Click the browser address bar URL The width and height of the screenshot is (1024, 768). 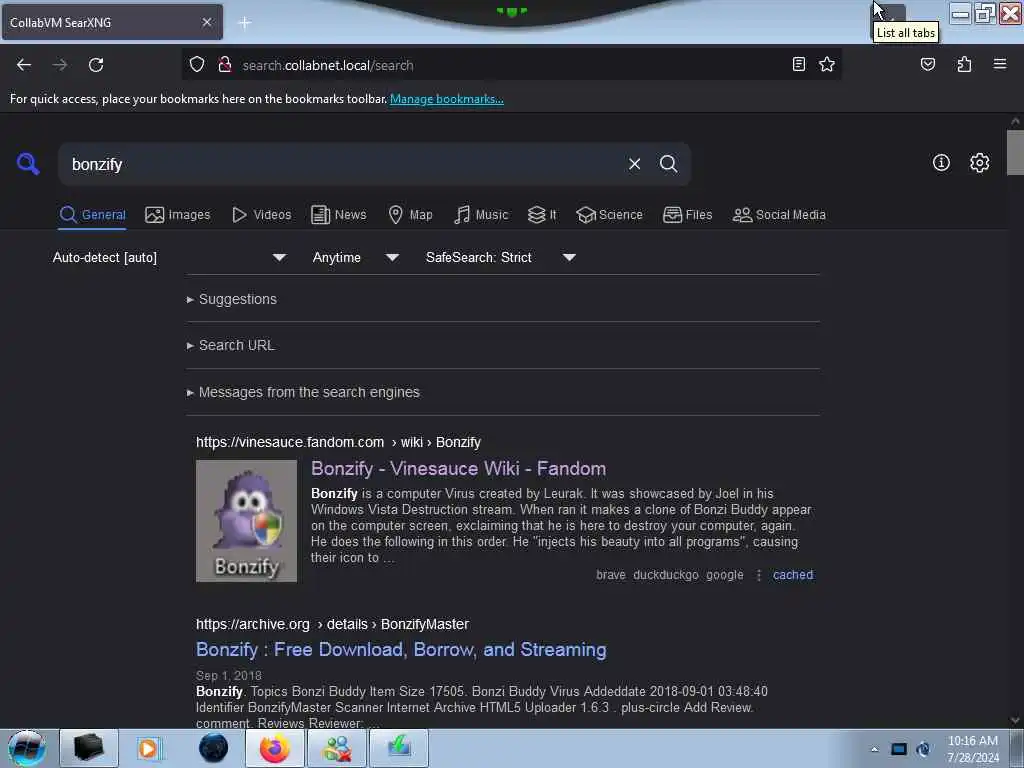click(x=328, y=65)
